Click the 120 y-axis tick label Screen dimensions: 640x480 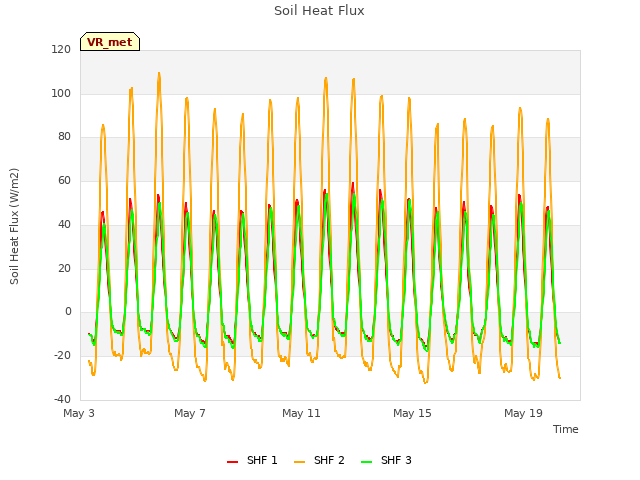point(61,50)
